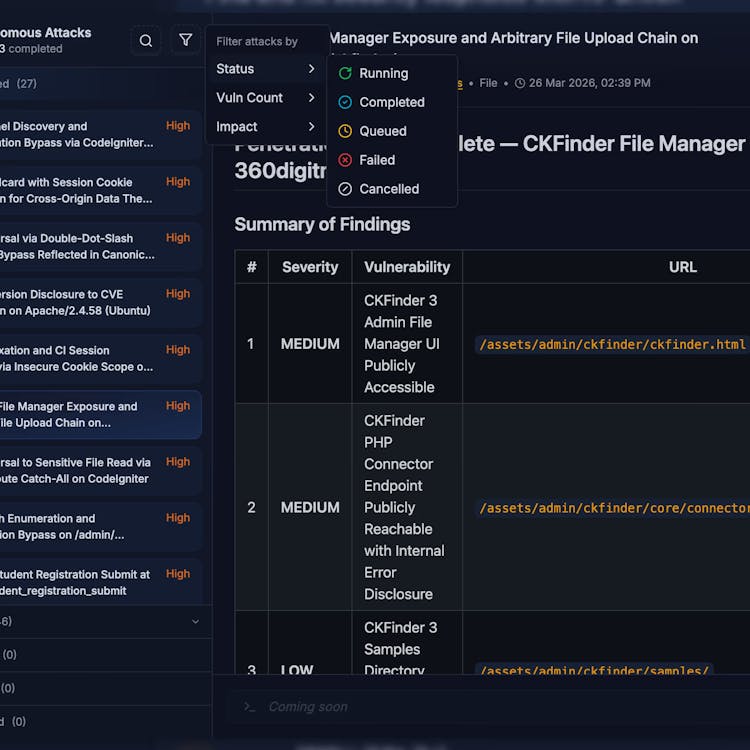Viewport: 750px width, 750px height.
Task: Collapse the group showing (27) attacks
Action: (x=105, y=84)
